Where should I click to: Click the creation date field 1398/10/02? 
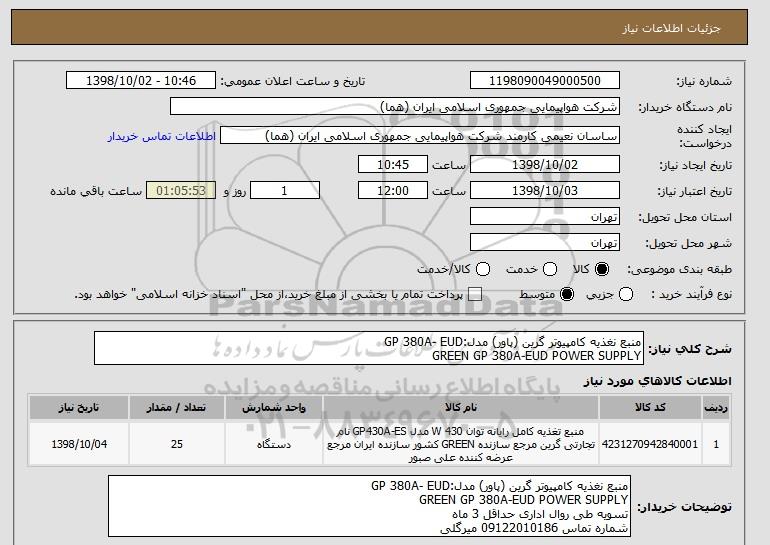click(545, 164)
